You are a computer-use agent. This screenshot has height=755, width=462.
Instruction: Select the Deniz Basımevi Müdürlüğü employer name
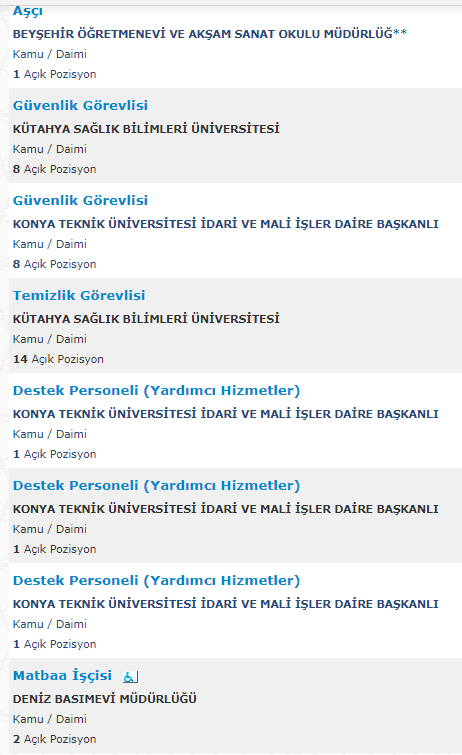pyautogui.click(x=105, y=699)
